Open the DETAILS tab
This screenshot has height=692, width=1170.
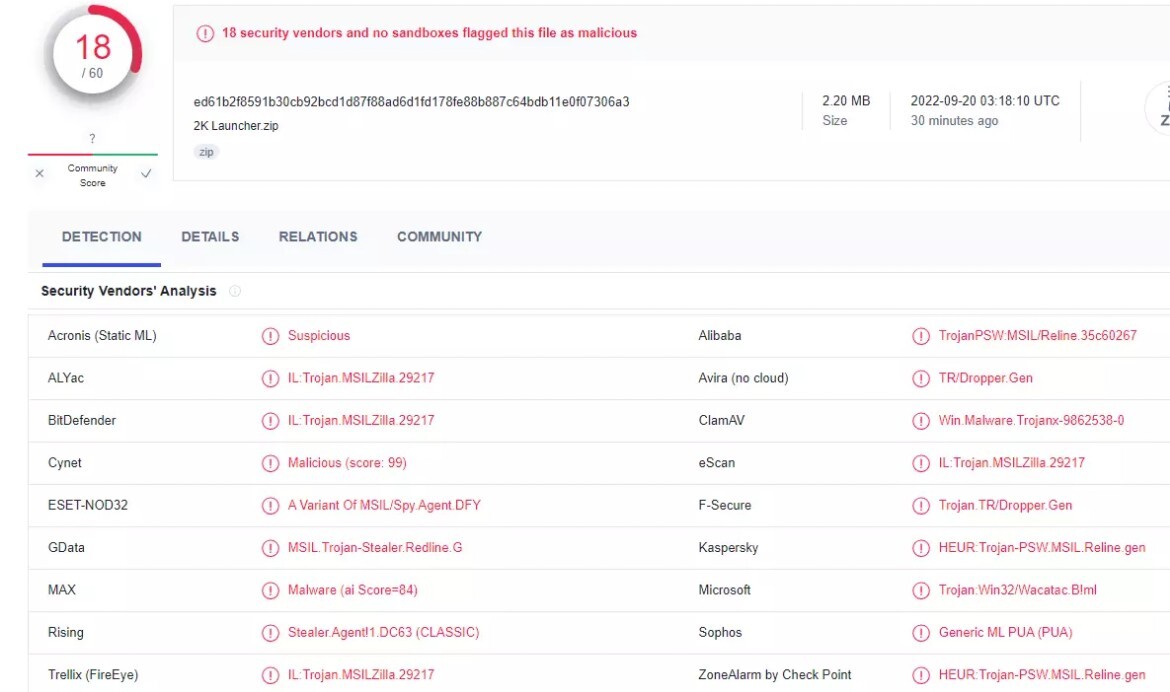coord(210,237)
